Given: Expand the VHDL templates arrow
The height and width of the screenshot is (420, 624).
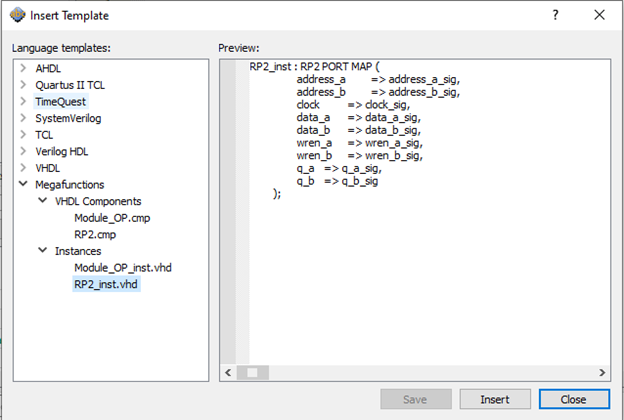Looking at the screenshot, I should (23, 168).
